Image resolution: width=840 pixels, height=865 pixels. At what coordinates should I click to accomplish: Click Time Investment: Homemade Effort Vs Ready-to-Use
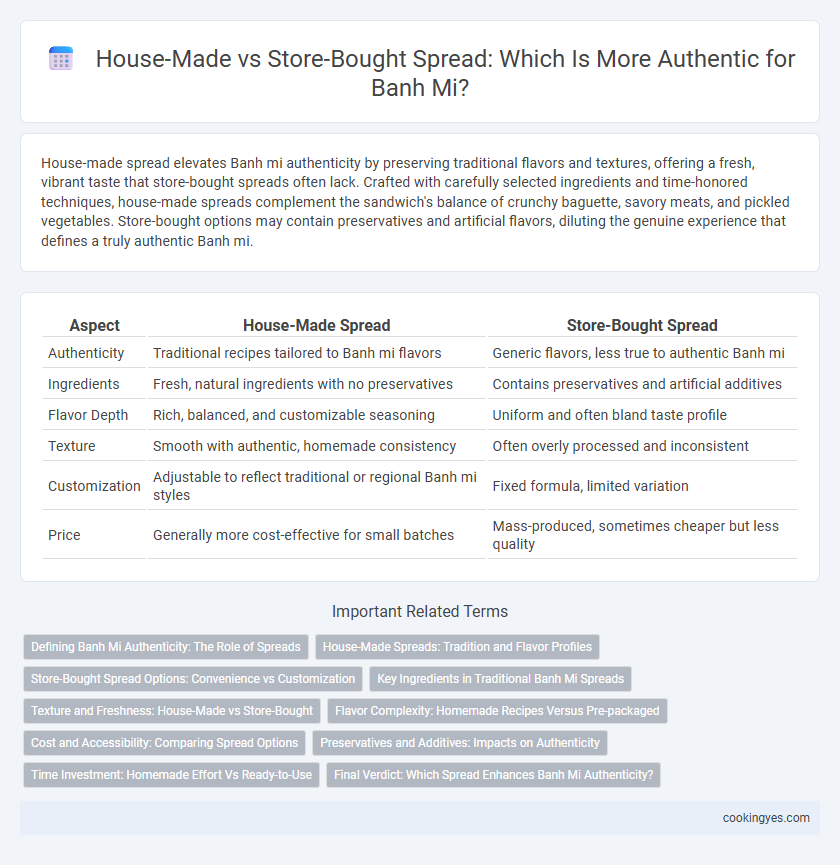(172, 775)
